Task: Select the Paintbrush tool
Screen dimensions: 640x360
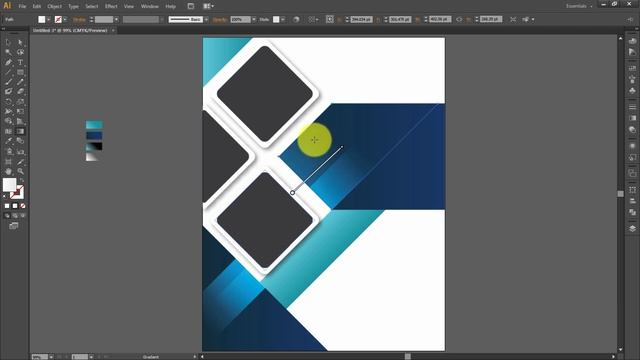Action: pos(8,82)
